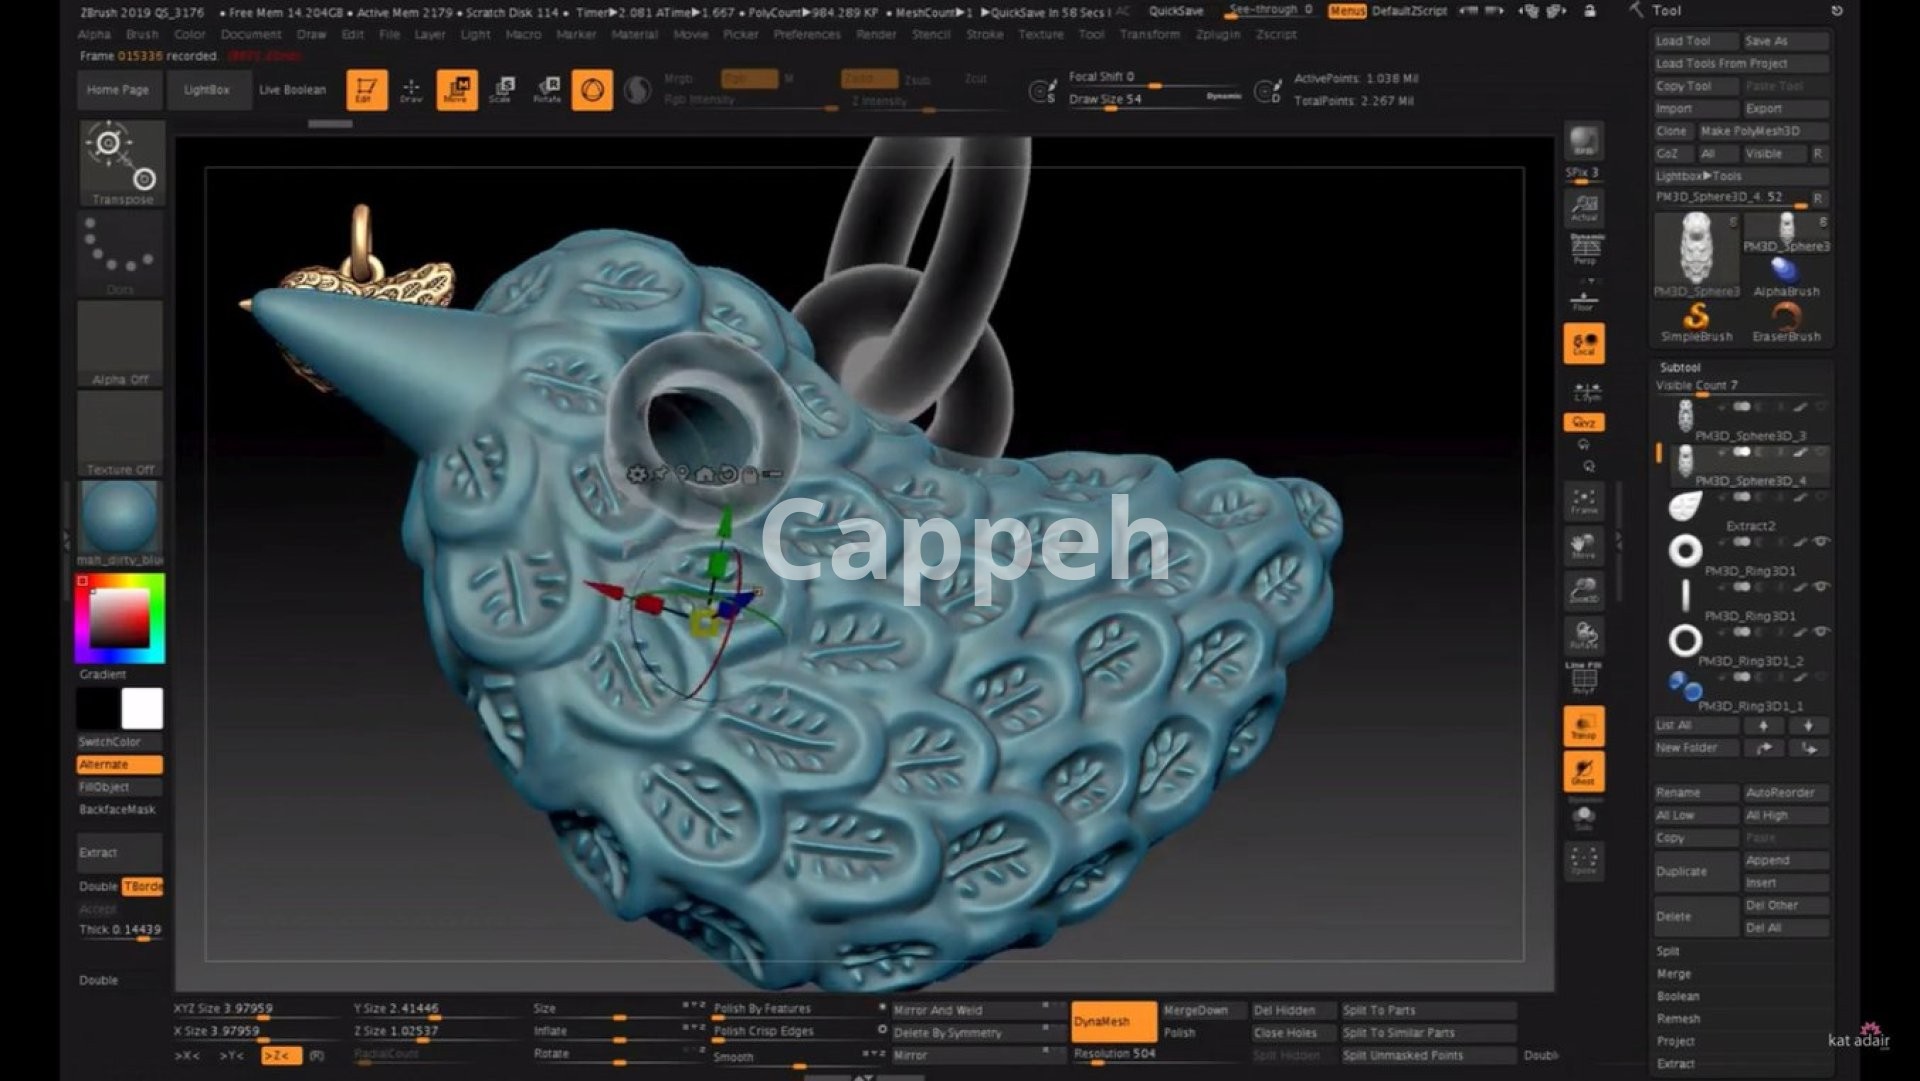
Task: Hide the PM3D_Ring3D1_2 subtool eye
Action: click(x=1821, y=632)
